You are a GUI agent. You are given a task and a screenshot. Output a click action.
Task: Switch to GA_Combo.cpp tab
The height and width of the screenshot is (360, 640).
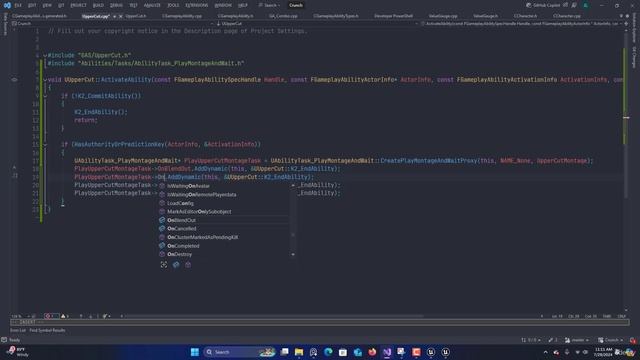coord(283,16)
